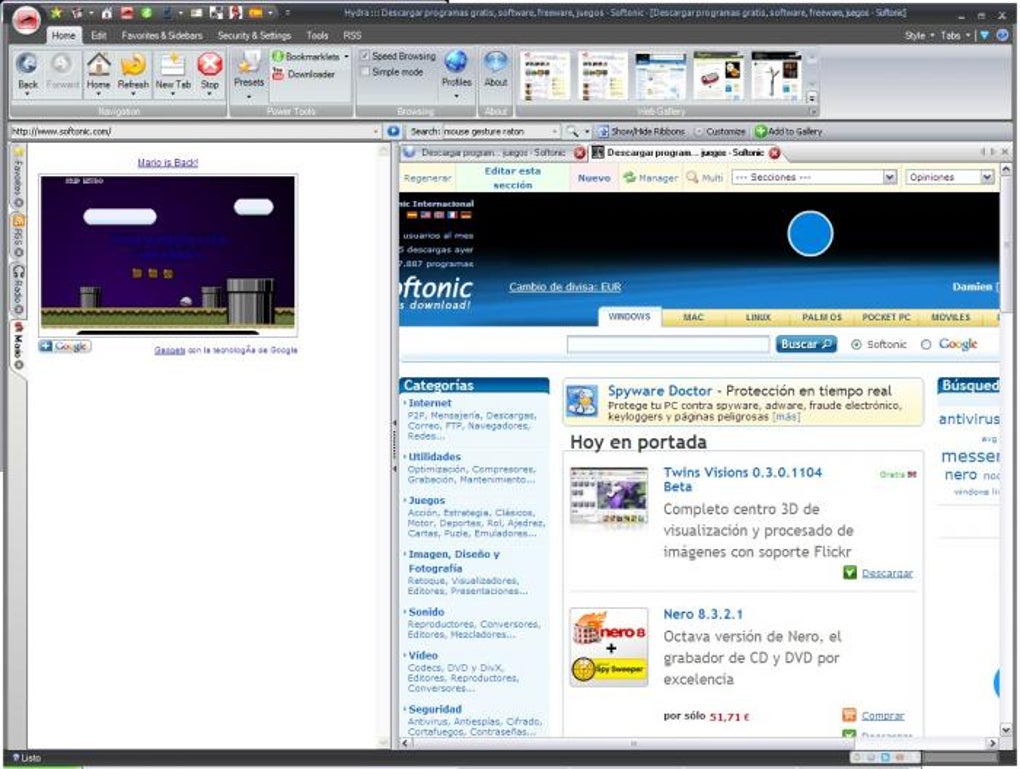Image resolution: width=1020 pixels, height=769 pixels.
Task: Switch to the Edit ribbon tab
Action: 98,35
